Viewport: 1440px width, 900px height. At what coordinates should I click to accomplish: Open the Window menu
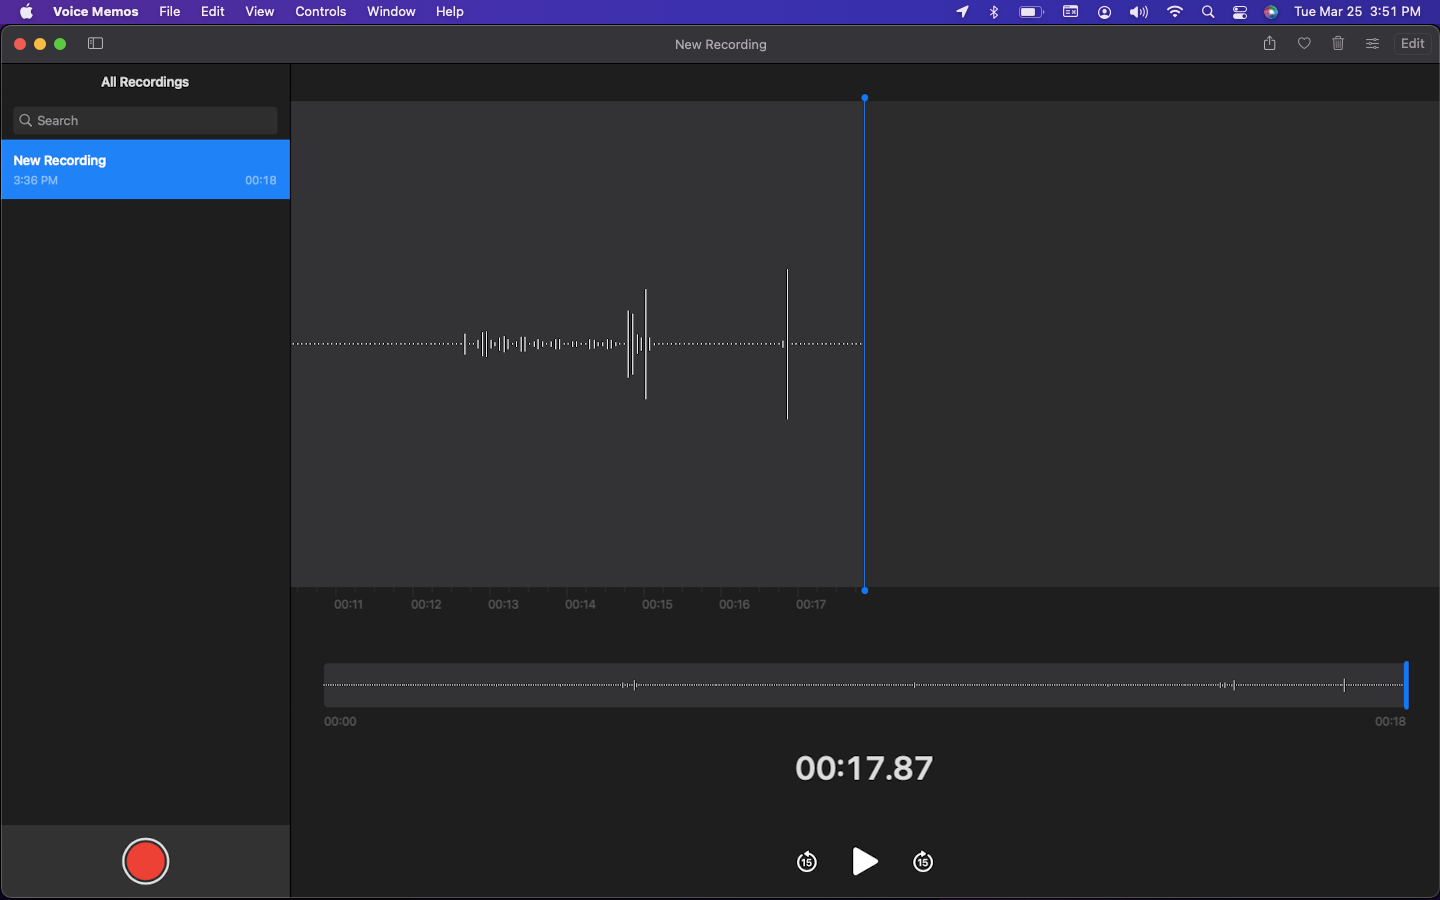(x=391, y=11)
